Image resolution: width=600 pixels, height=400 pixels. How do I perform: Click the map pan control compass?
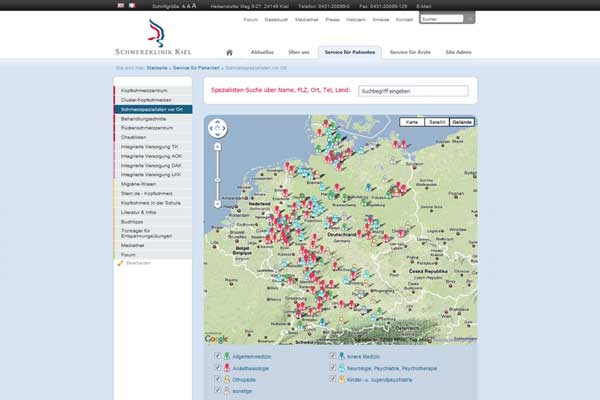pos(217,128)
